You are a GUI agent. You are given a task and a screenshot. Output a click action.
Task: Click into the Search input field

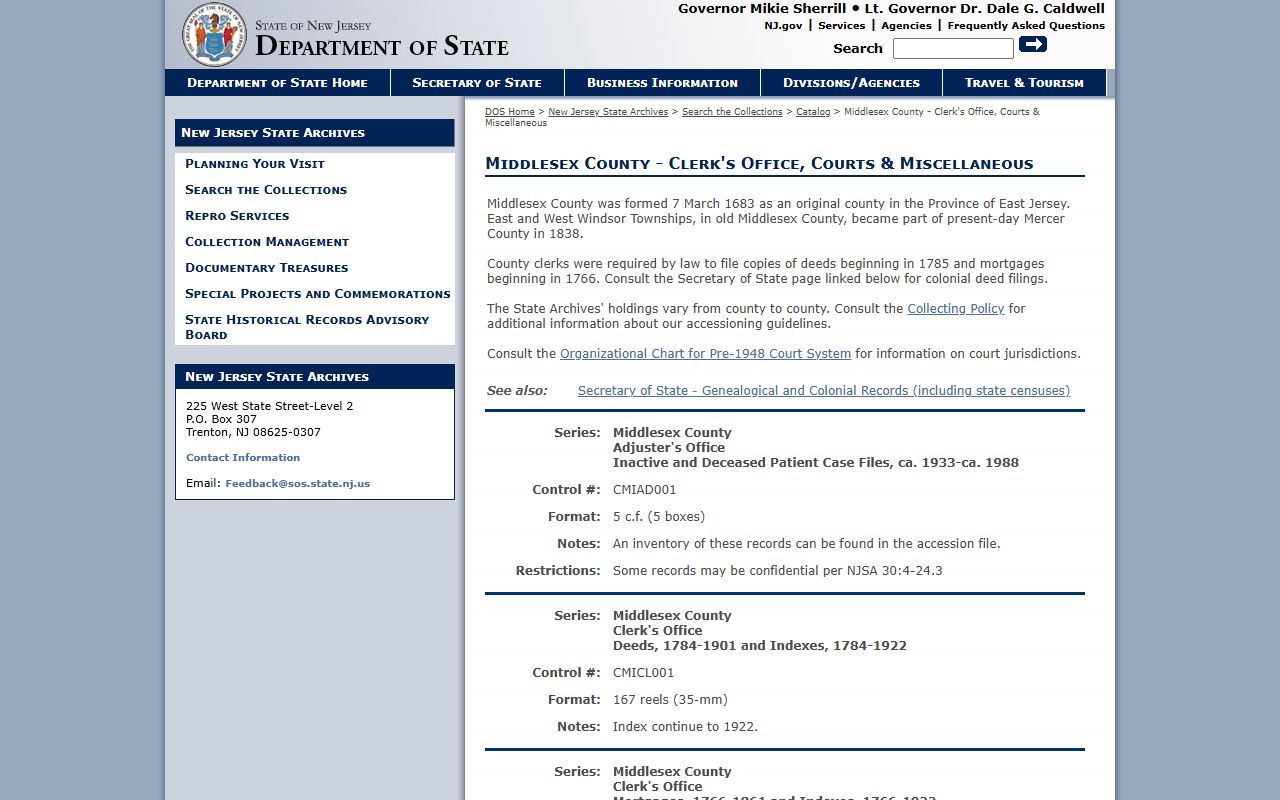tap(953, 48)
